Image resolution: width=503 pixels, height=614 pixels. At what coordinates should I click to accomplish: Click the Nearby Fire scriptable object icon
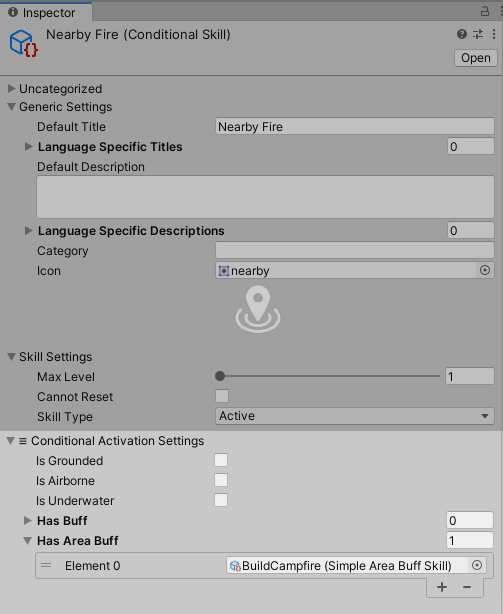pyautogui.click(x=23, y=43)
